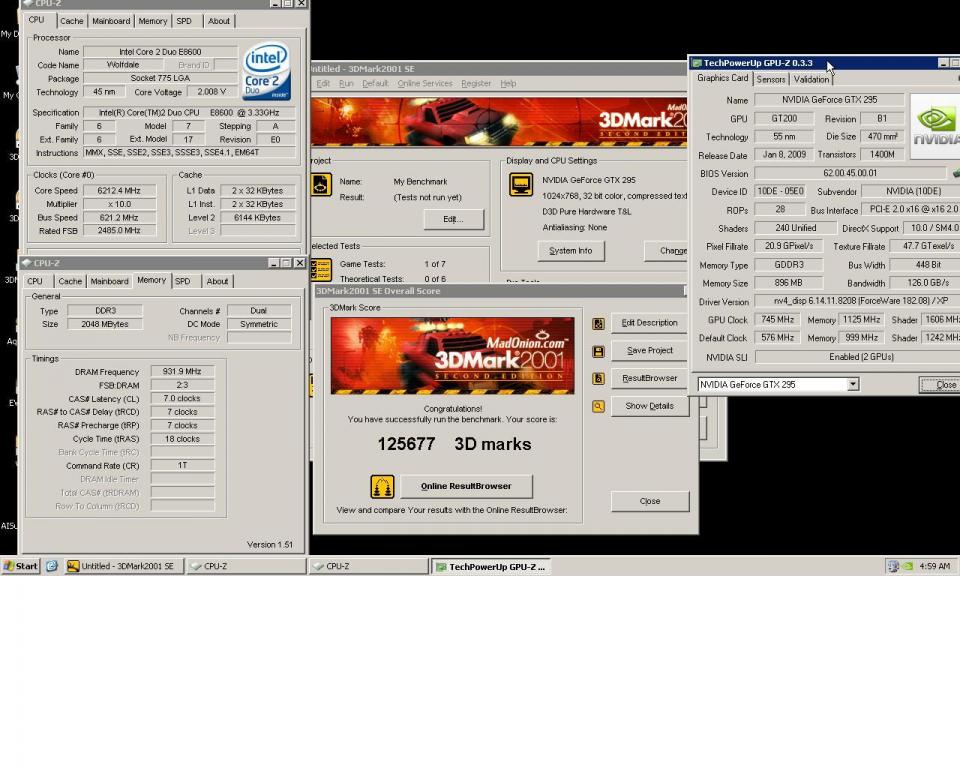Open the Edit menu in 3DMark2001
Viewport: 960px width, 768px height.
point(323,83)
